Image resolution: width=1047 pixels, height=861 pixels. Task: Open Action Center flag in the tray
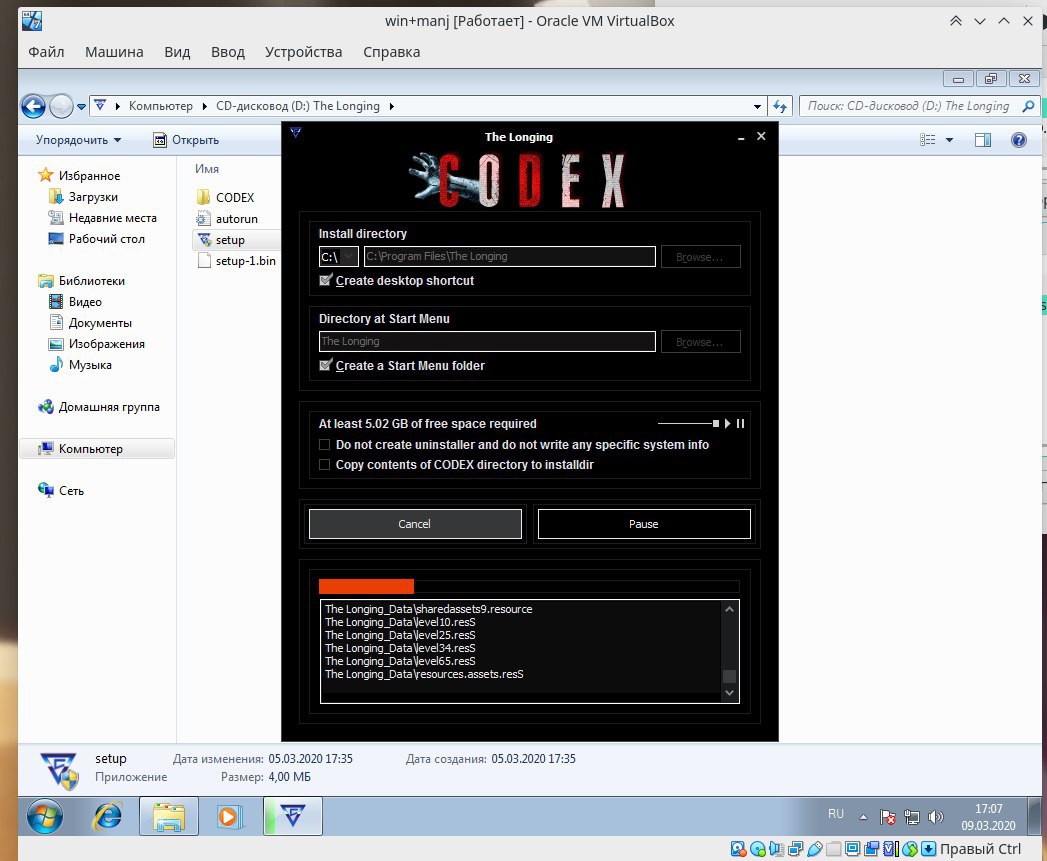(887, 816)
